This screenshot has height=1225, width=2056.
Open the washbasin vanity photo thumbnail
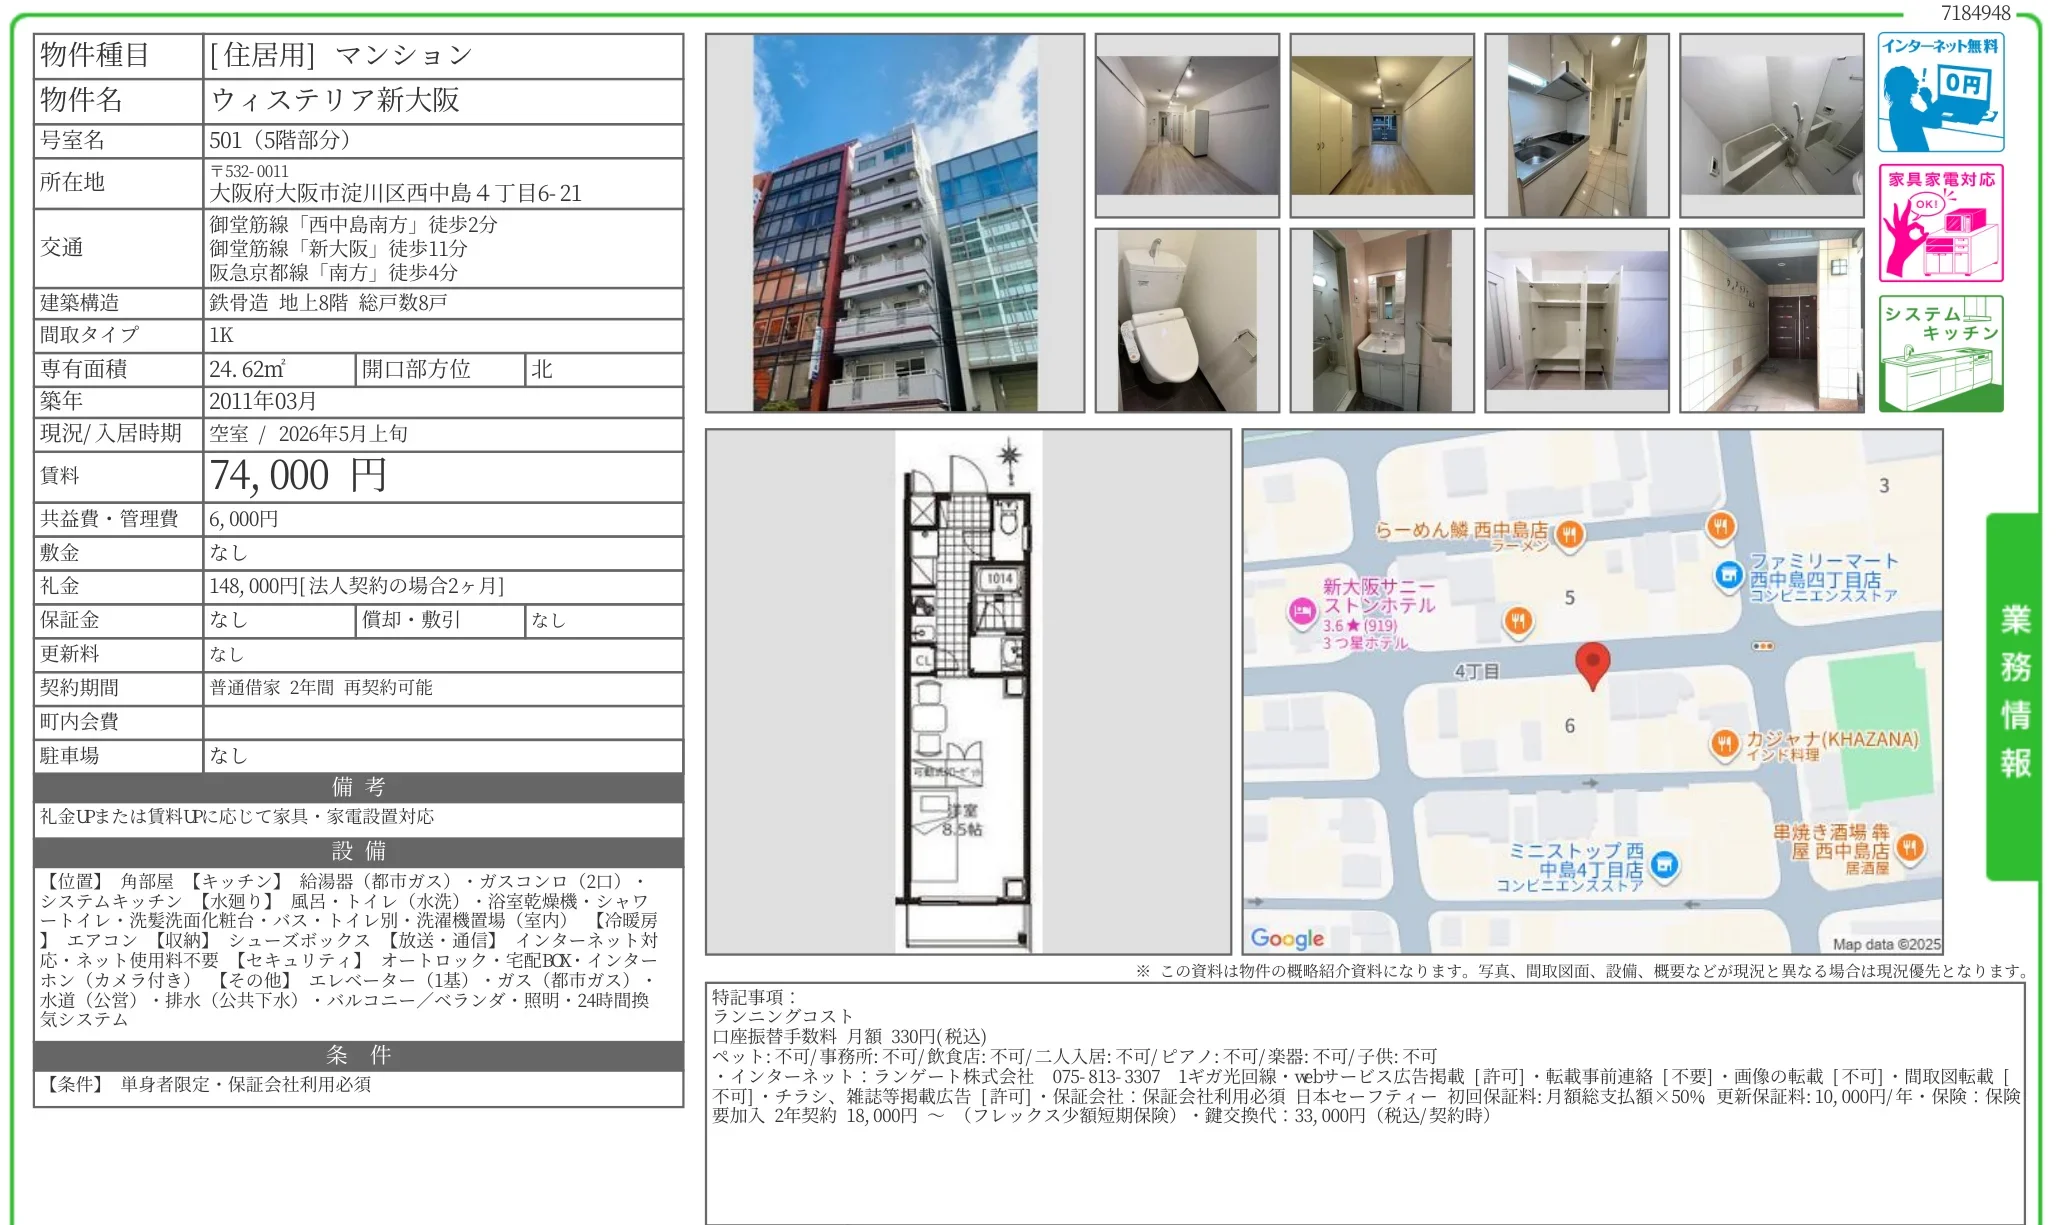click(1381, 320)
